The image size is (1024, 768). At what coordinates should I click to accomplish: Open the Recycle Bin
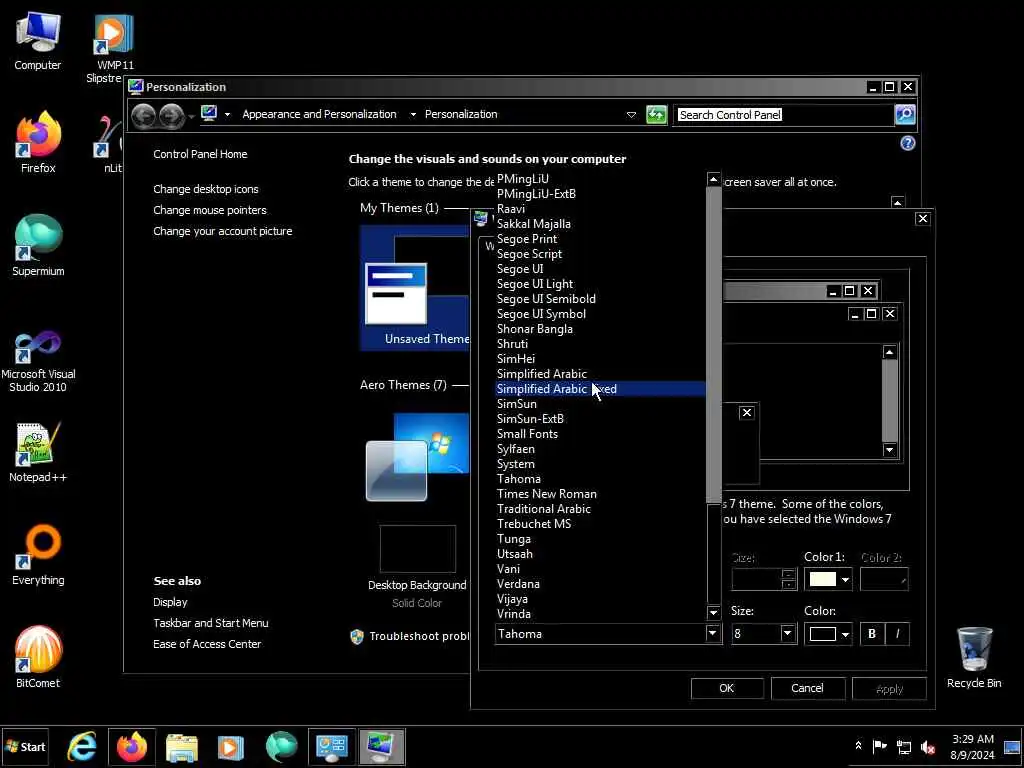[974, 658]
